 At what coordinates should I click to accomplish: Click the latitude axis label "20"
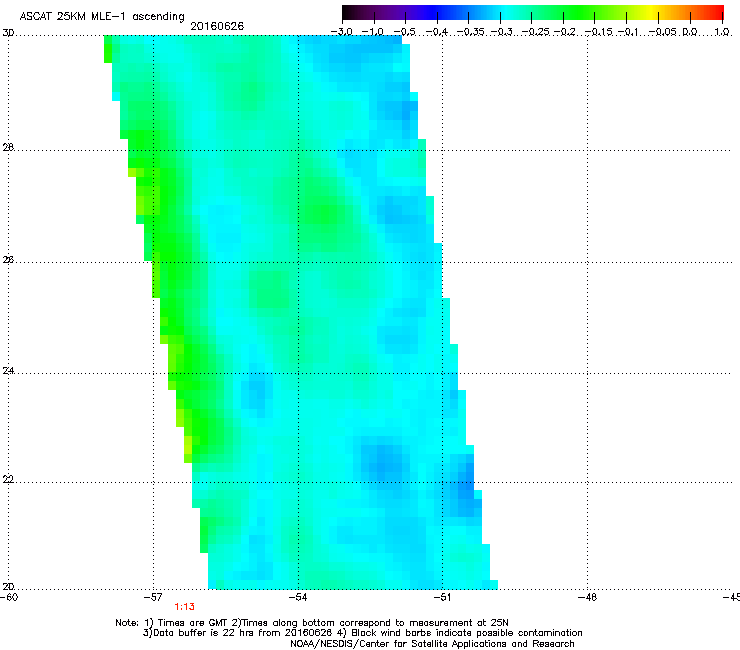(8, 587)
